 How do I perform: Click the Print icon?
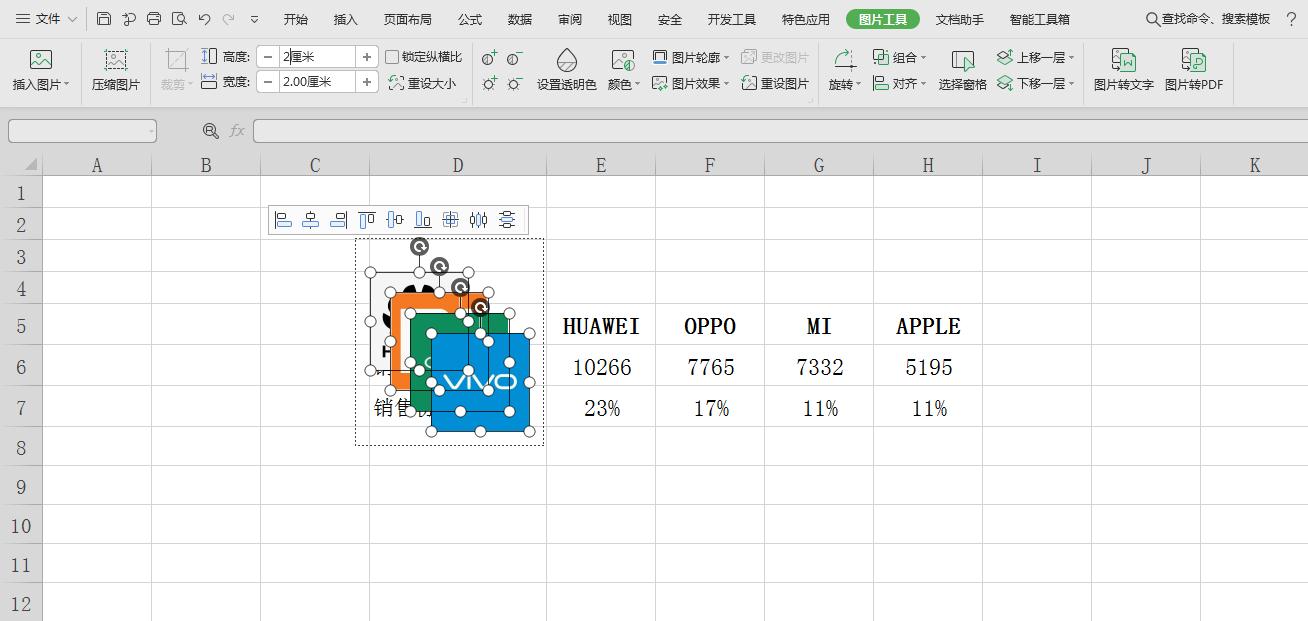(x=153, y=19)
